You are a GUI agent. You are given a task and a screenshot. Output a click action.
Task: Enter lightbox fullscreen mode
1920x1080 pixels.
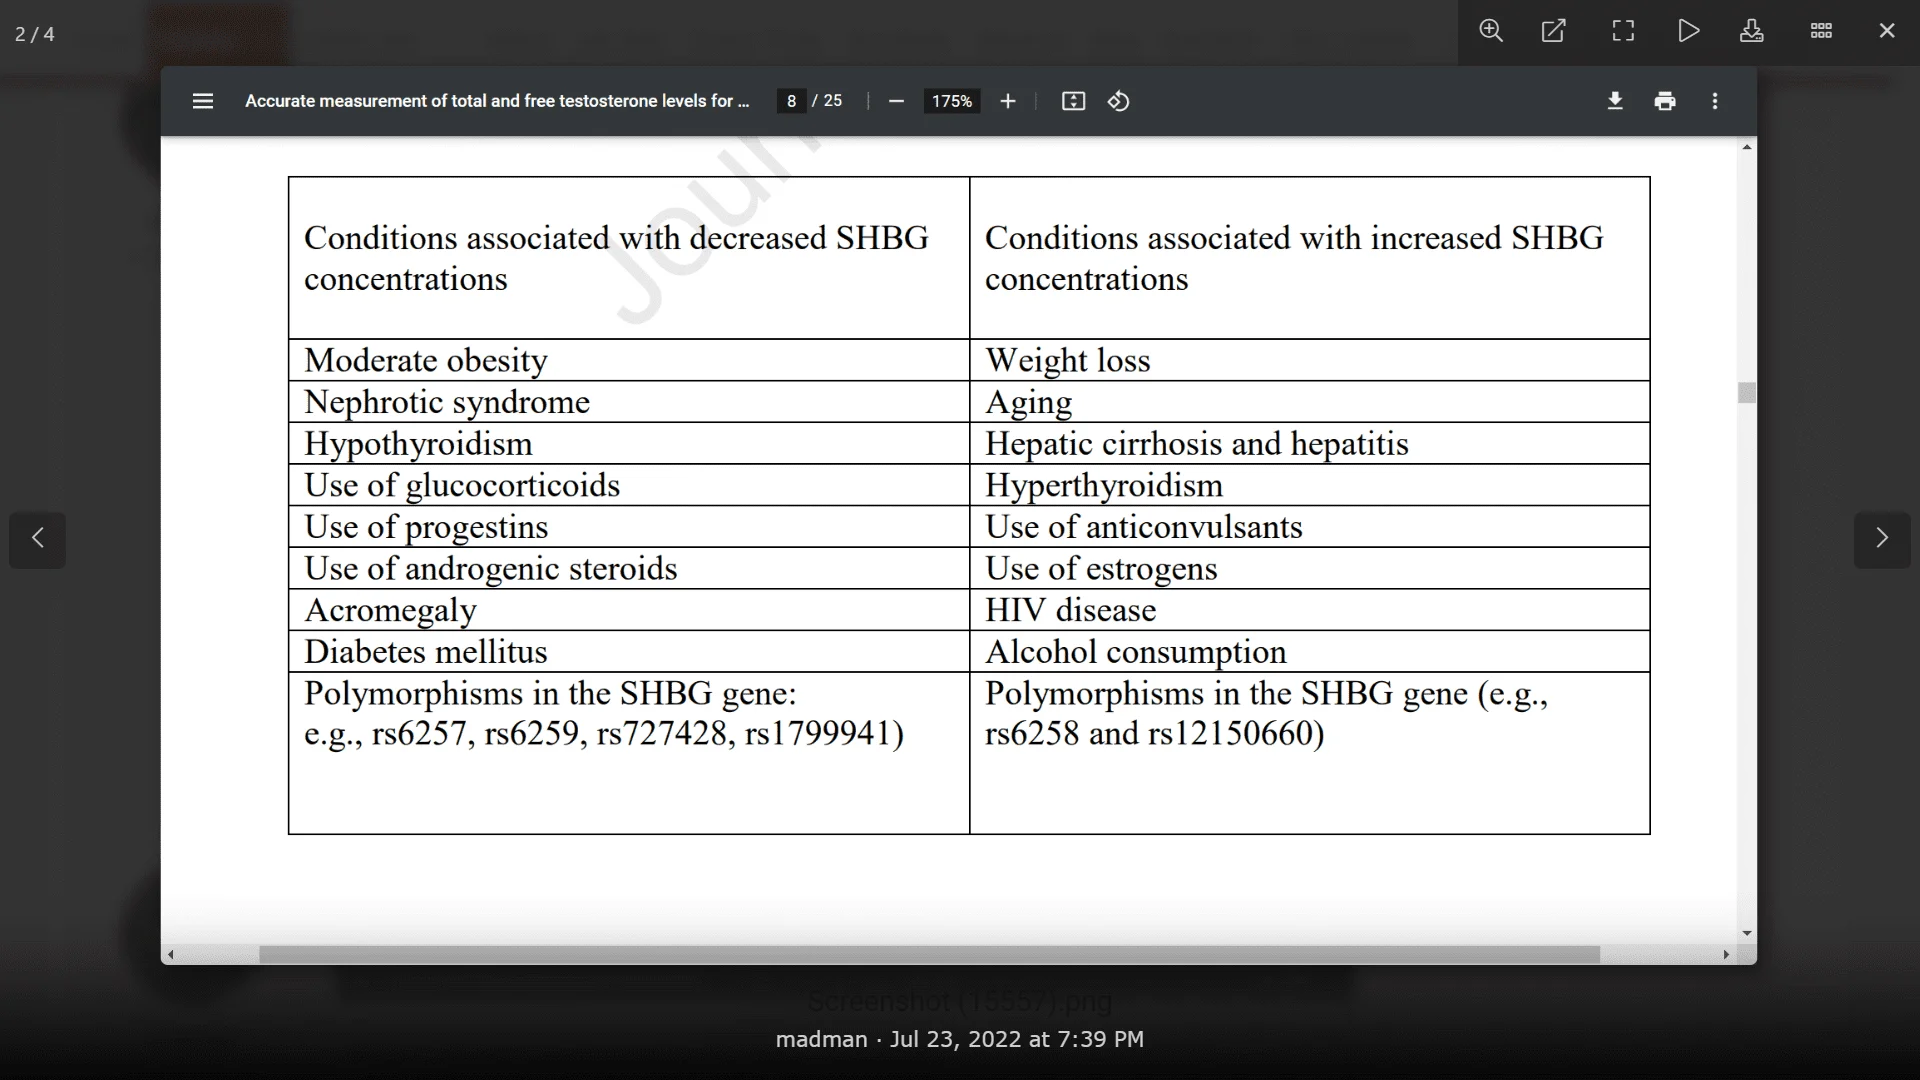click(1623, 31)
